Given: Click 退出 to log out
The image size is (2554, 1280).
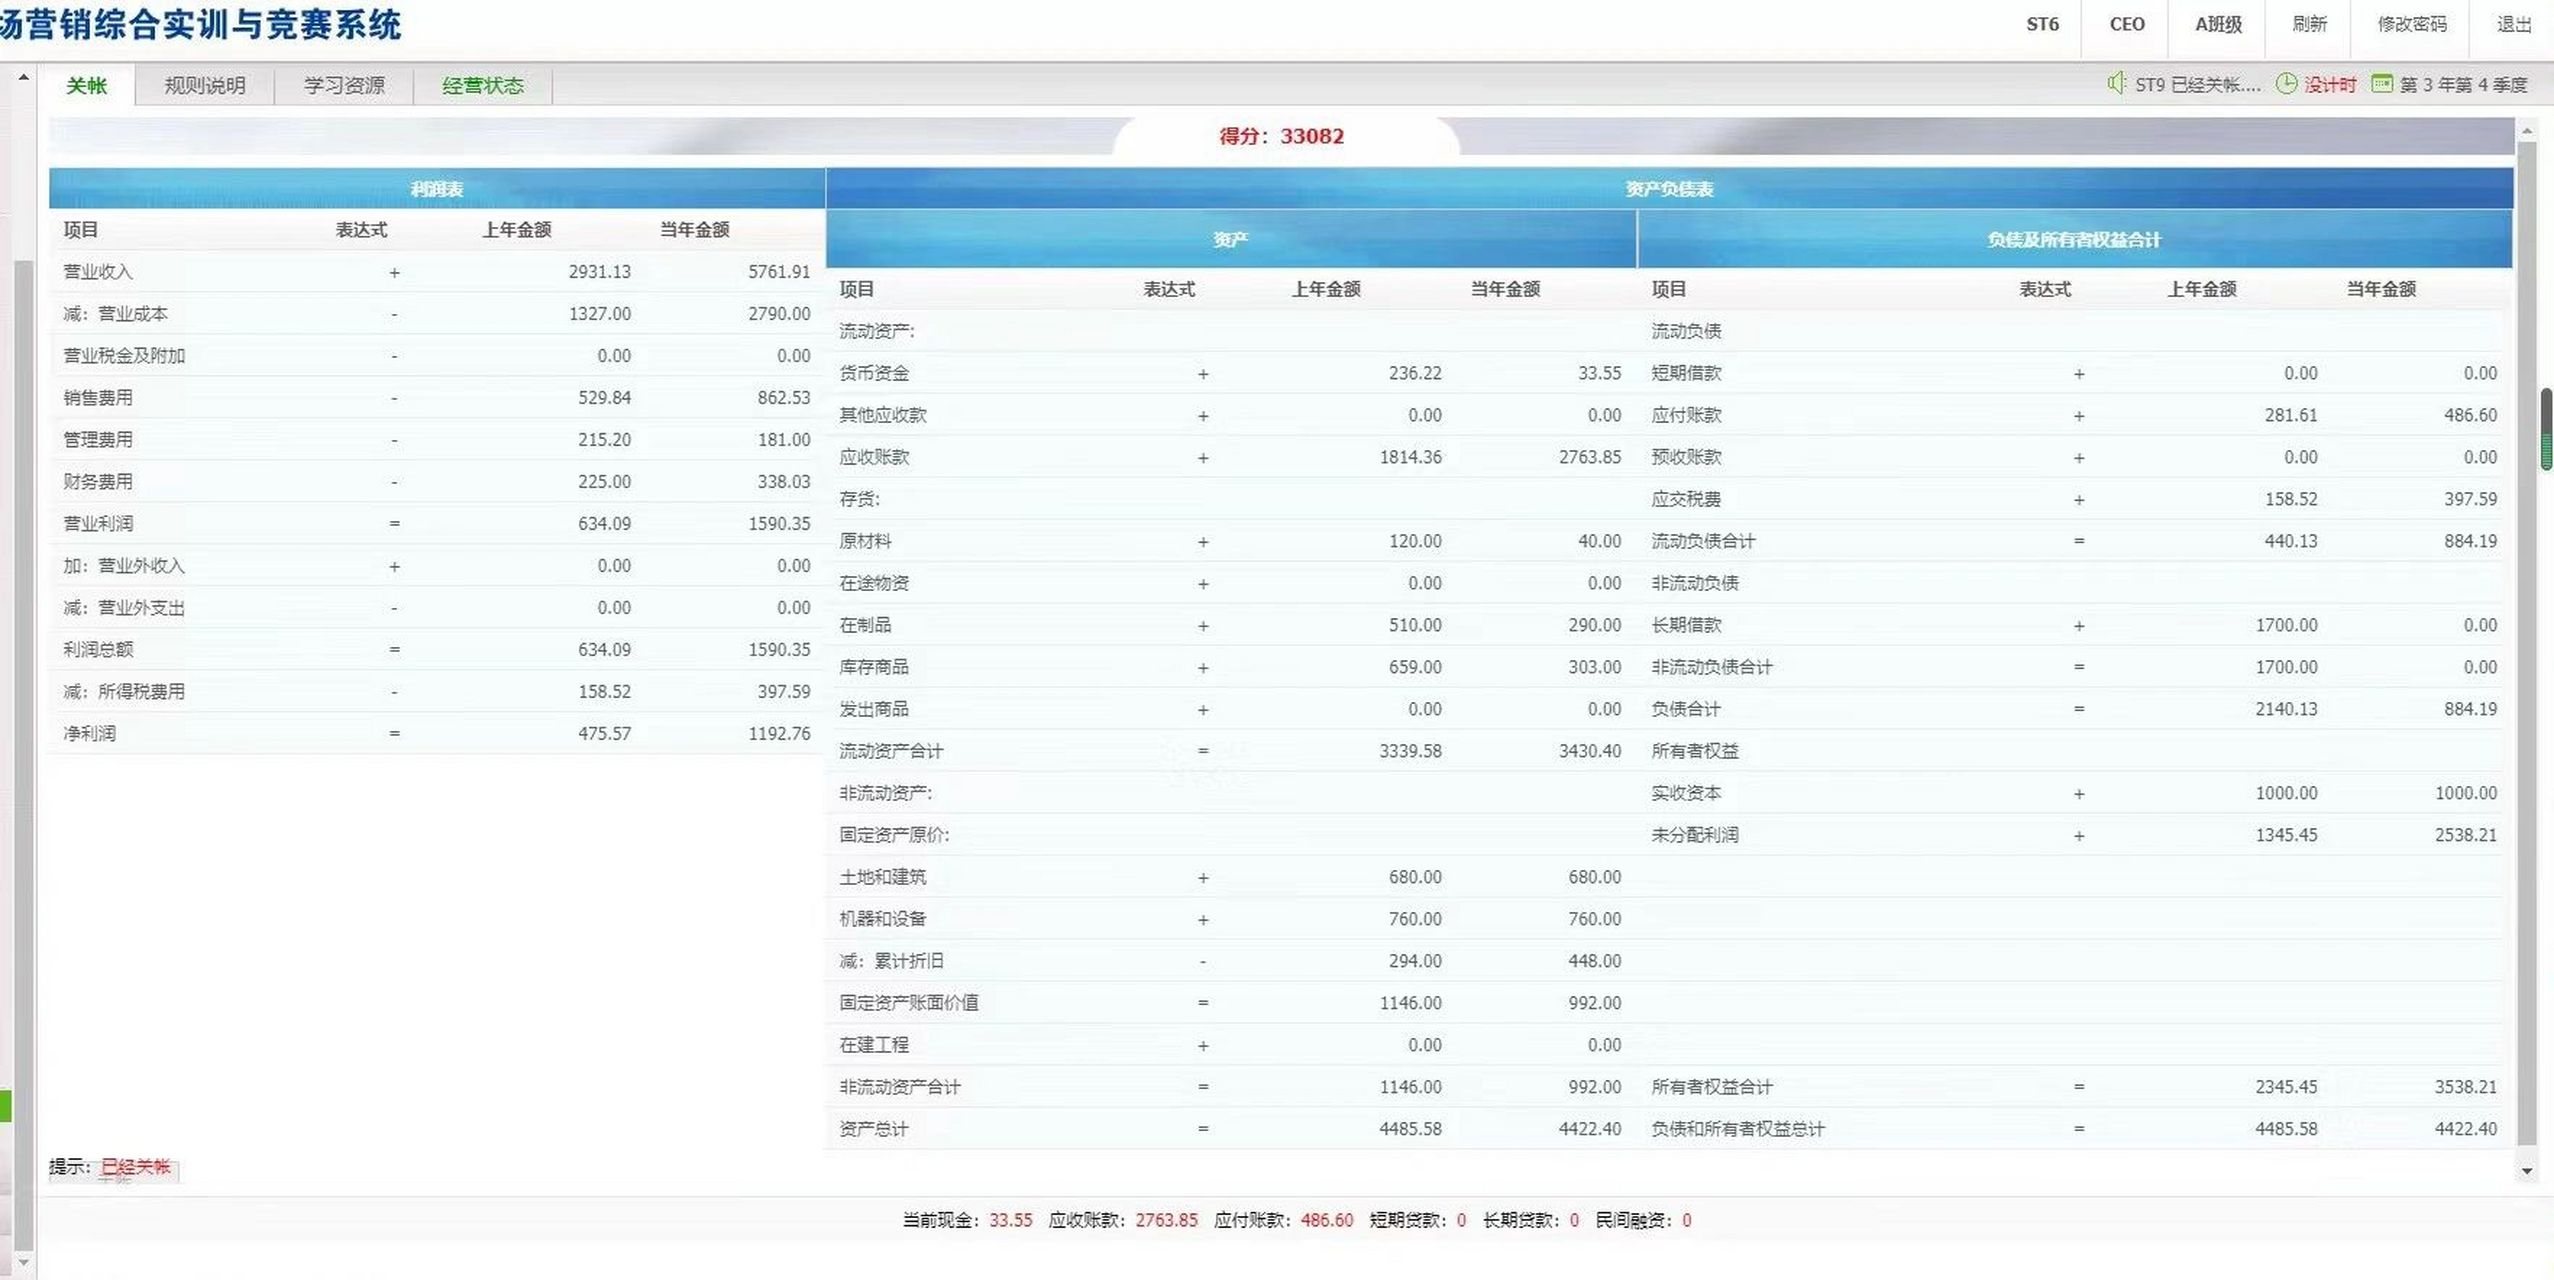Looking at the screenshot, I should (x=2511, y=25).
